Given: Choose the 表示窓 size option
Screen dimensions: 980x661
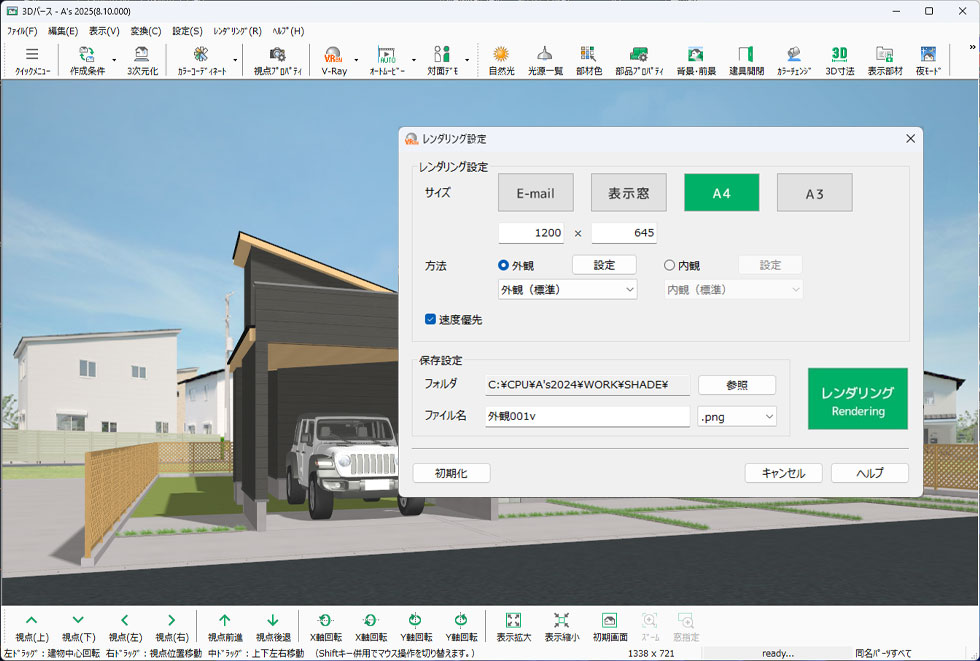Looking at the screenshot, I should (629, 193).
